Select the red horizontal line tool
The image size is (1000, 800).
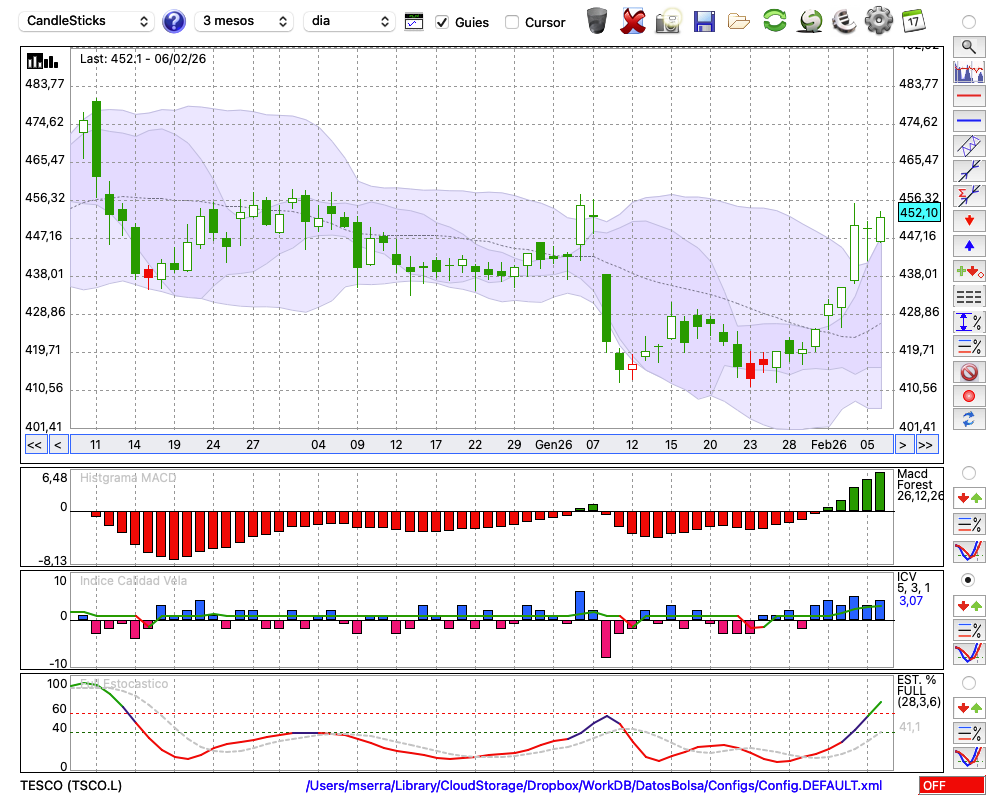(x=969, y=96)
